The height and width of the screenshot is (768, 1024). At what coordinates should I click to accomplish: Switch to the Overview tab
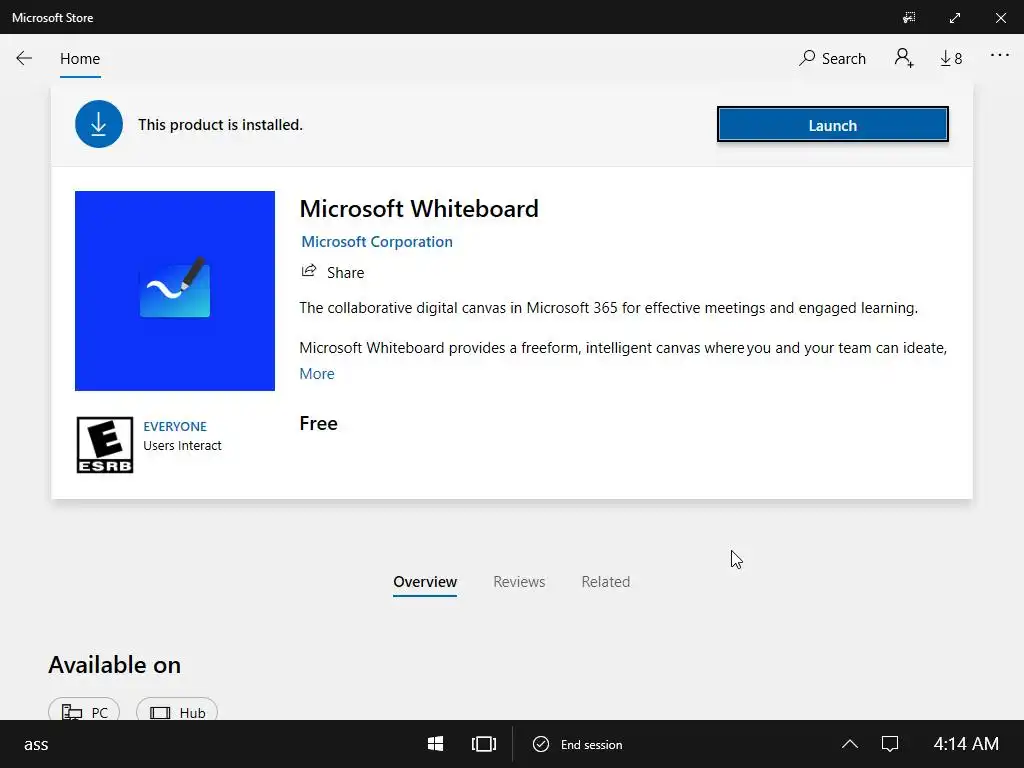tap(425, 582)
